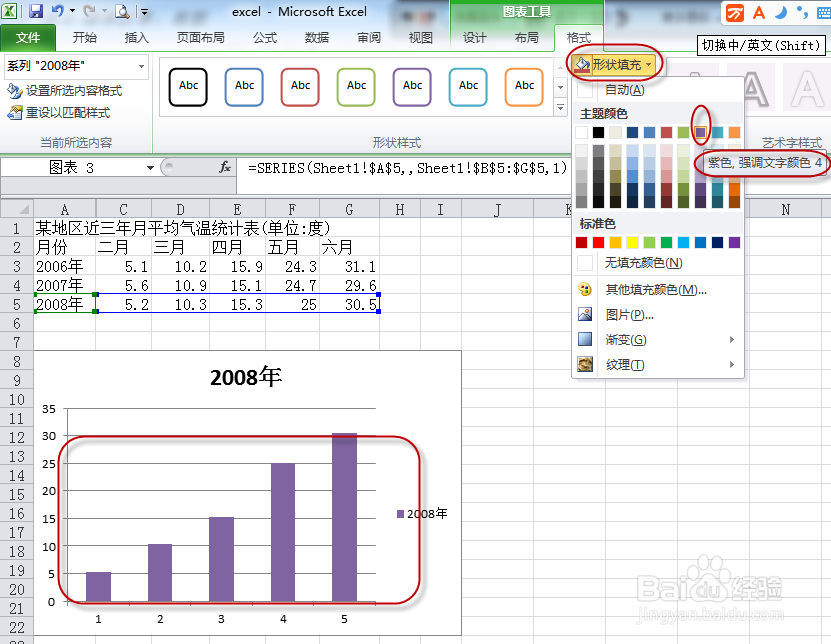Switch to the 视图 tab
831x644 pixels.
[420, 38]
